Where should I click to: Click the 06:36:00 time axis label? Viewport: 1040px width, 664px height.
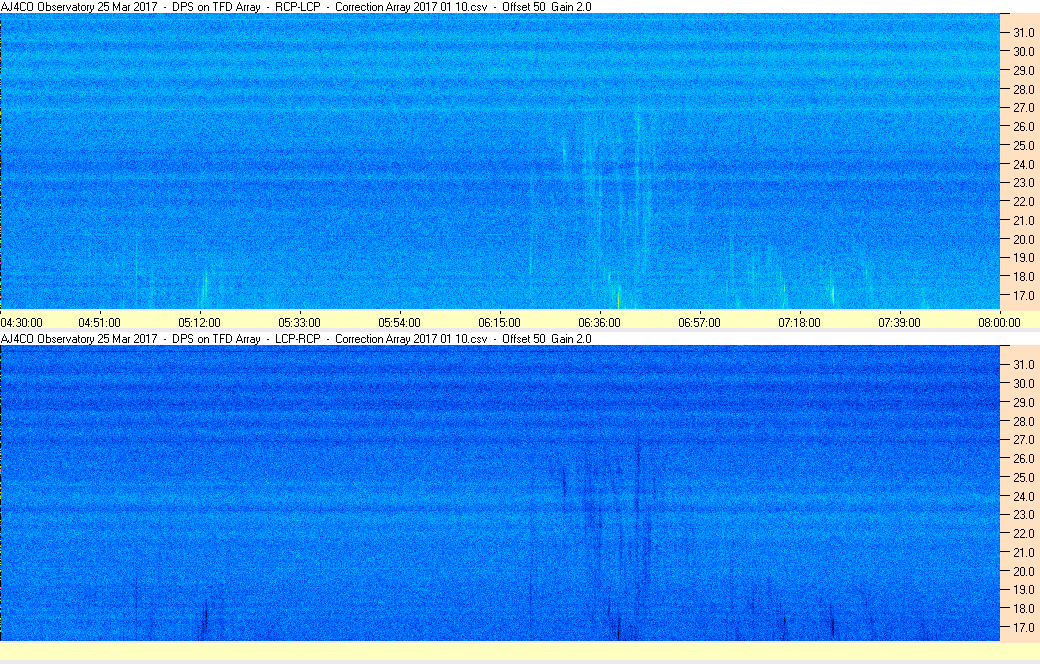pos(600,323)
